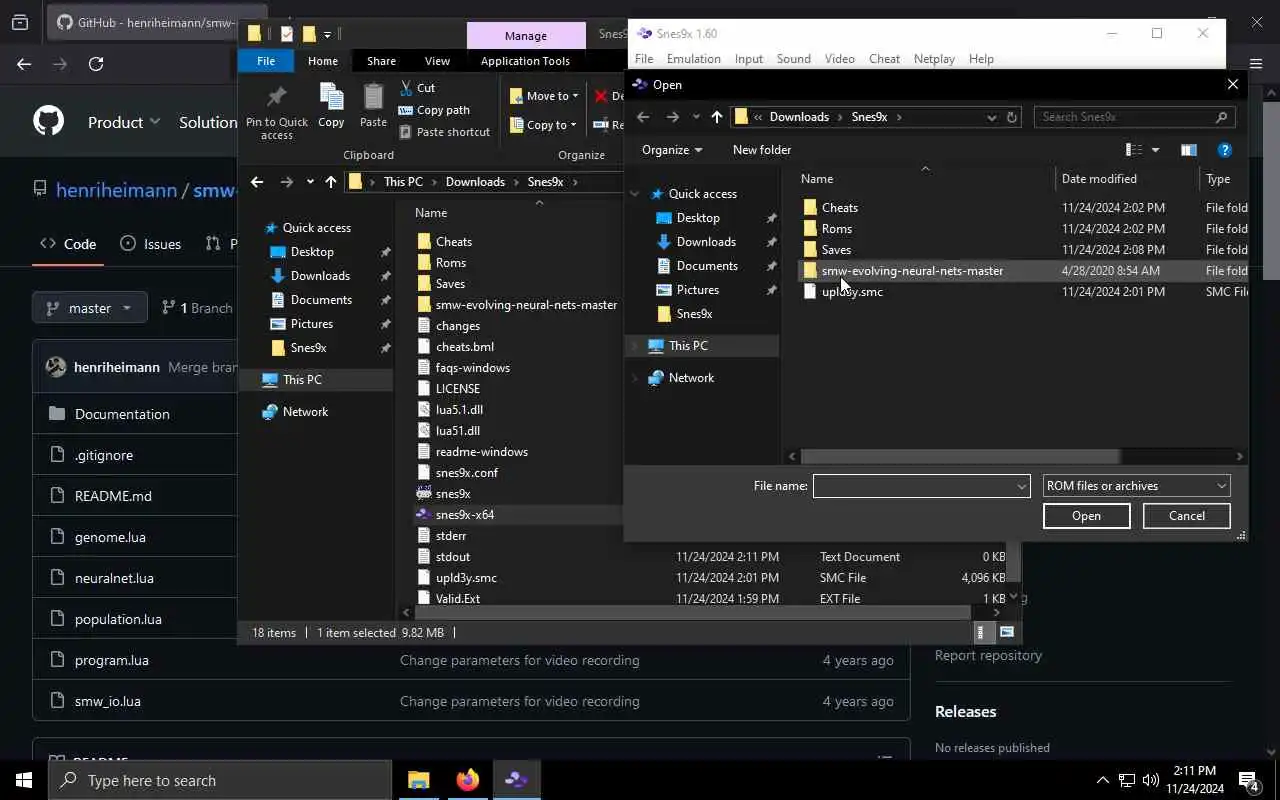Image resolution: width=1280 pixels, height=800 pixels.
Task: Expand the File name history dropdown
Action: point(1021,486)
